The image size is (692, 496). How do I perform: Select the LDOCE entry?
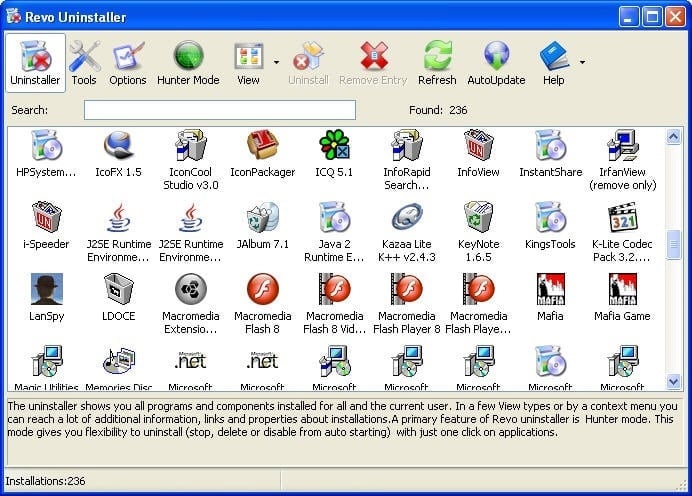[x=118, y=297]
